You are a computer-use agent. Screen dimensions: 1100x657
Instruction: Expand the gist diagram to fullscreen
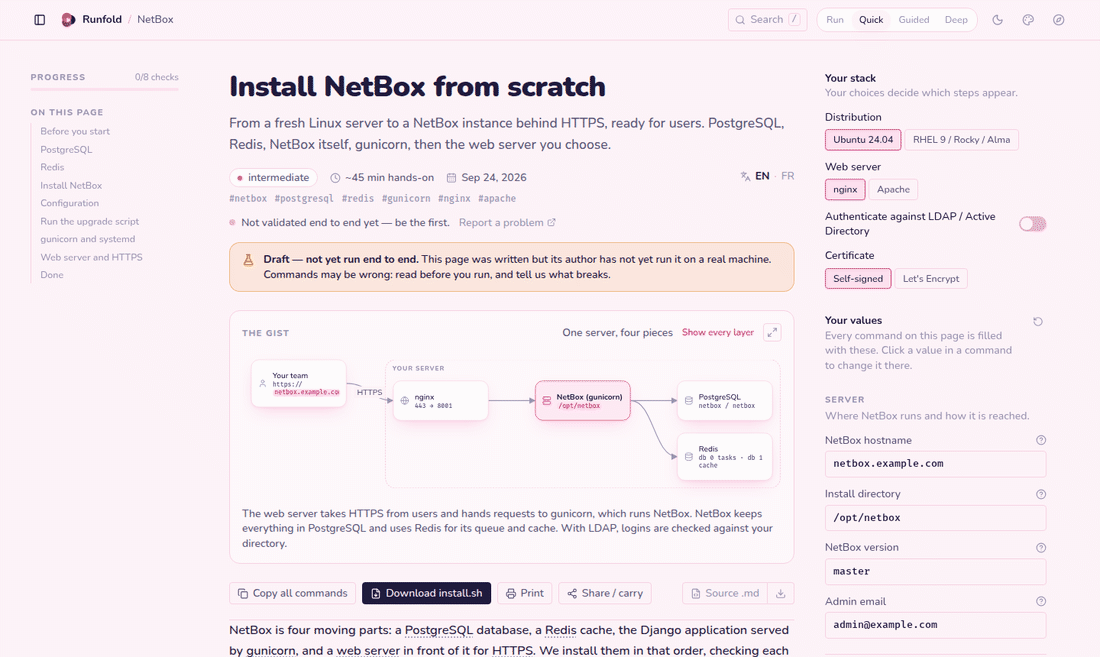pos(772,332)
